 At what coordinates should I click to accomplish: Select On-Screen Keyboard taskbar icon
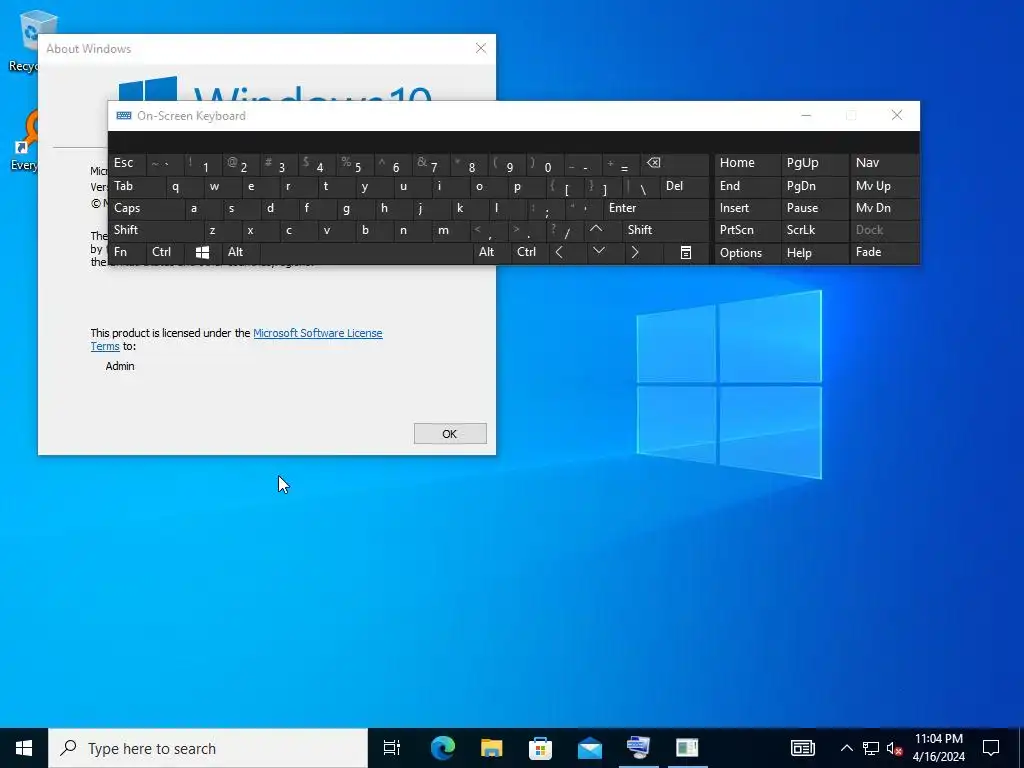638,748
